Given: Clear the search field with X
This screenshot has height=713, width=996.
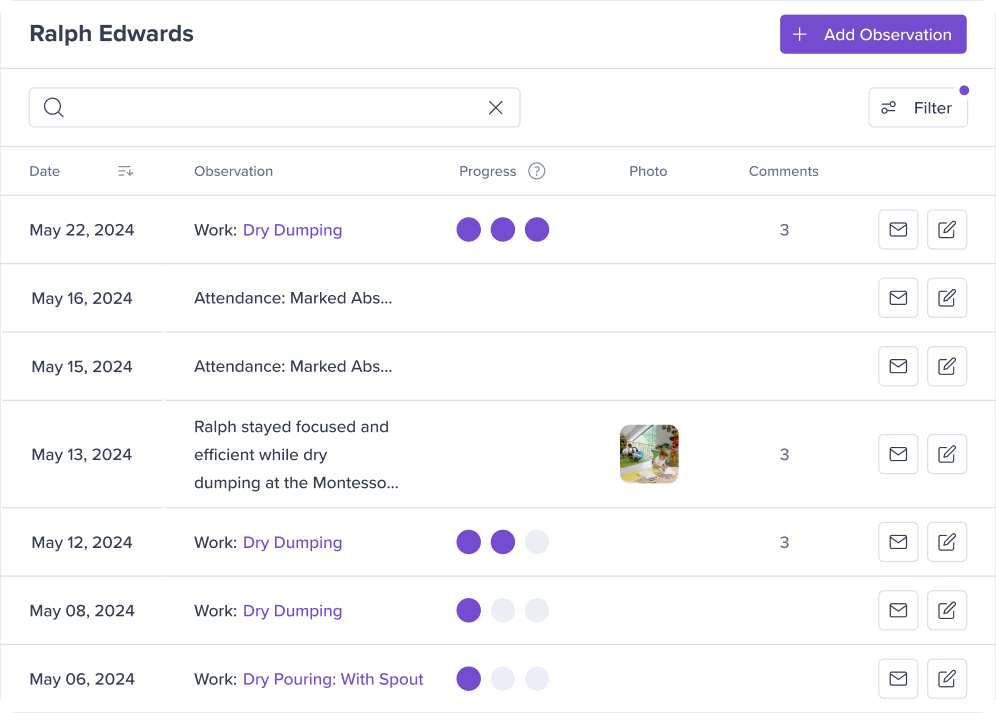Looking at the screenshot, I should 495,107.
